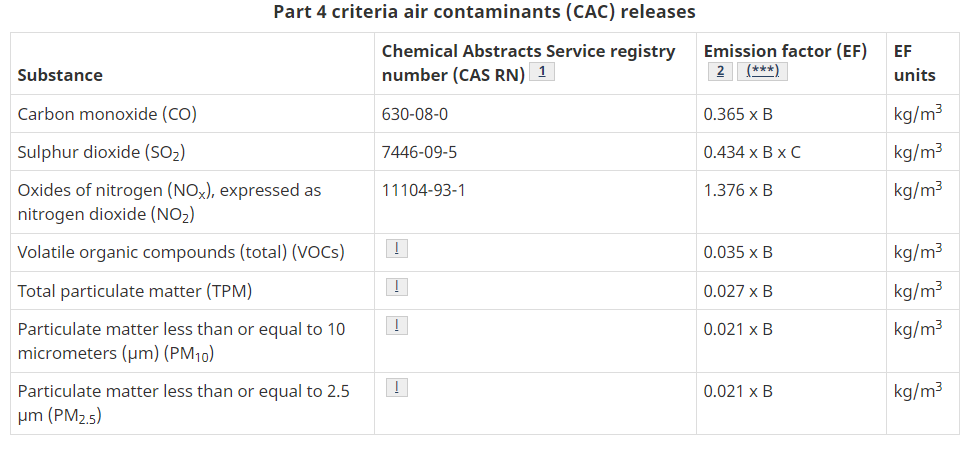This screenshot has height=452, width=967.
Task: Click the exclamation footnote in TPM row
Action: coord(397,287)
